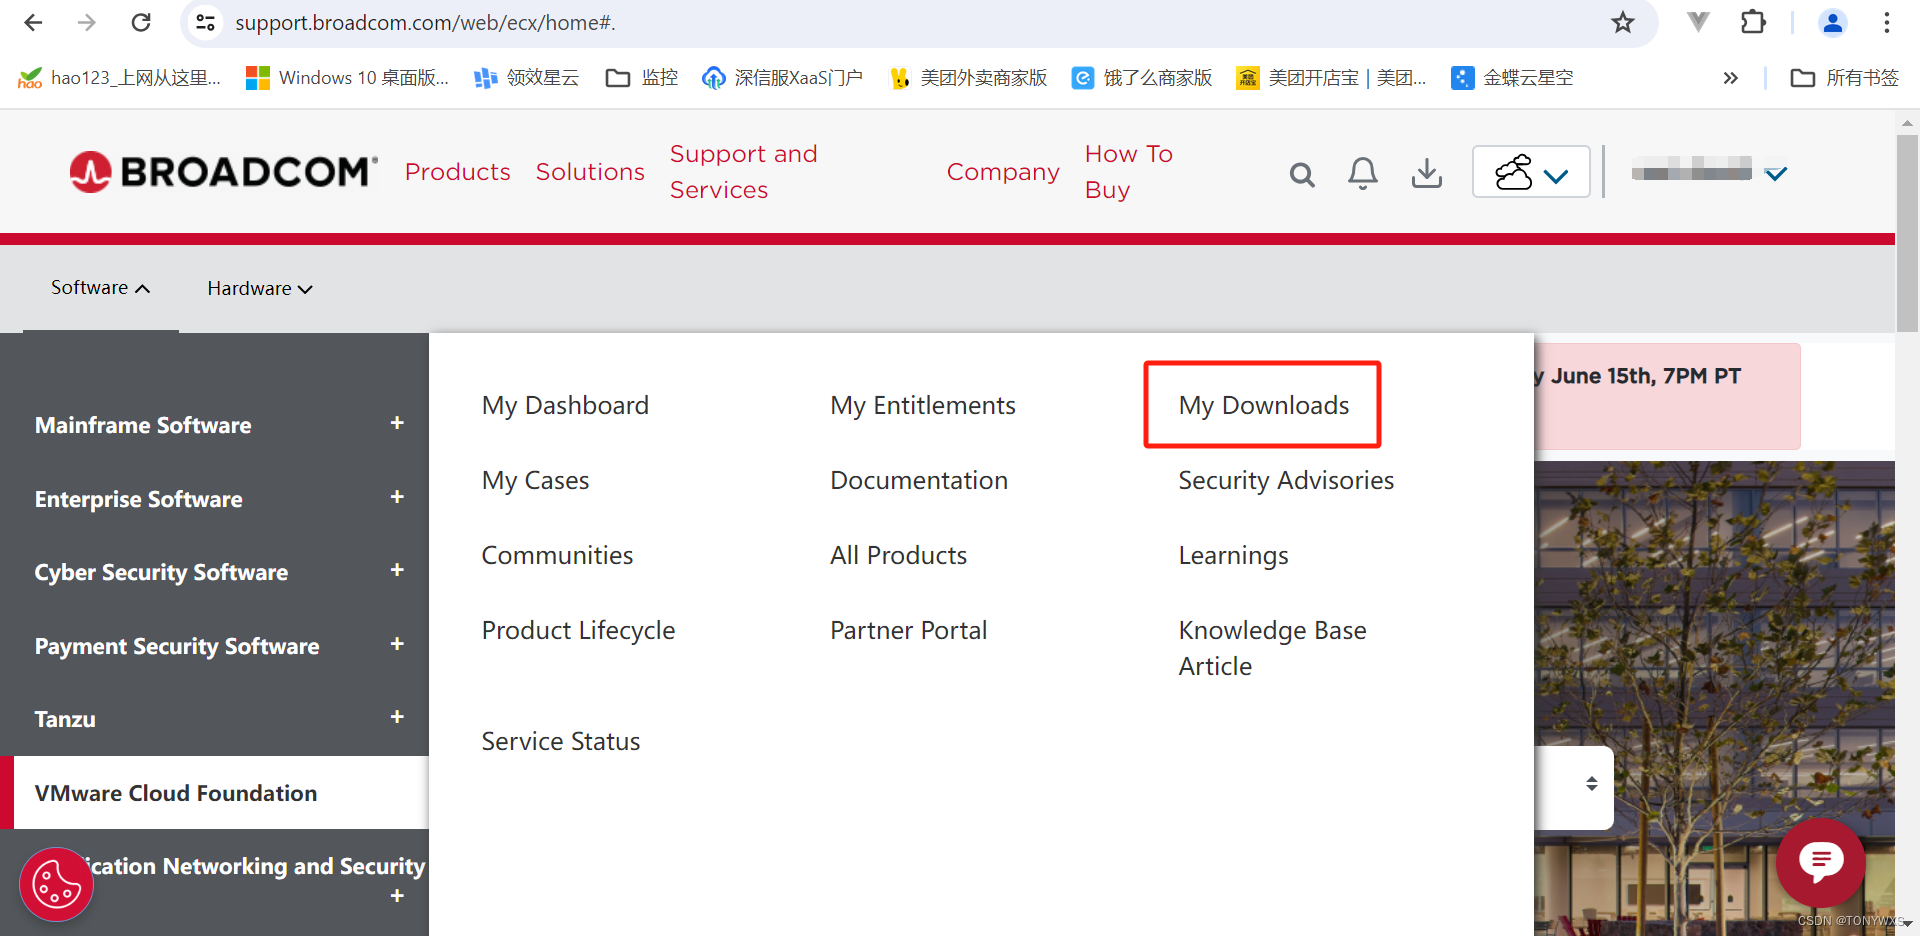Screen dimensions: 1920x936
Task: Open Chrome three-dot menu
Action: (x=1886, y=22)
